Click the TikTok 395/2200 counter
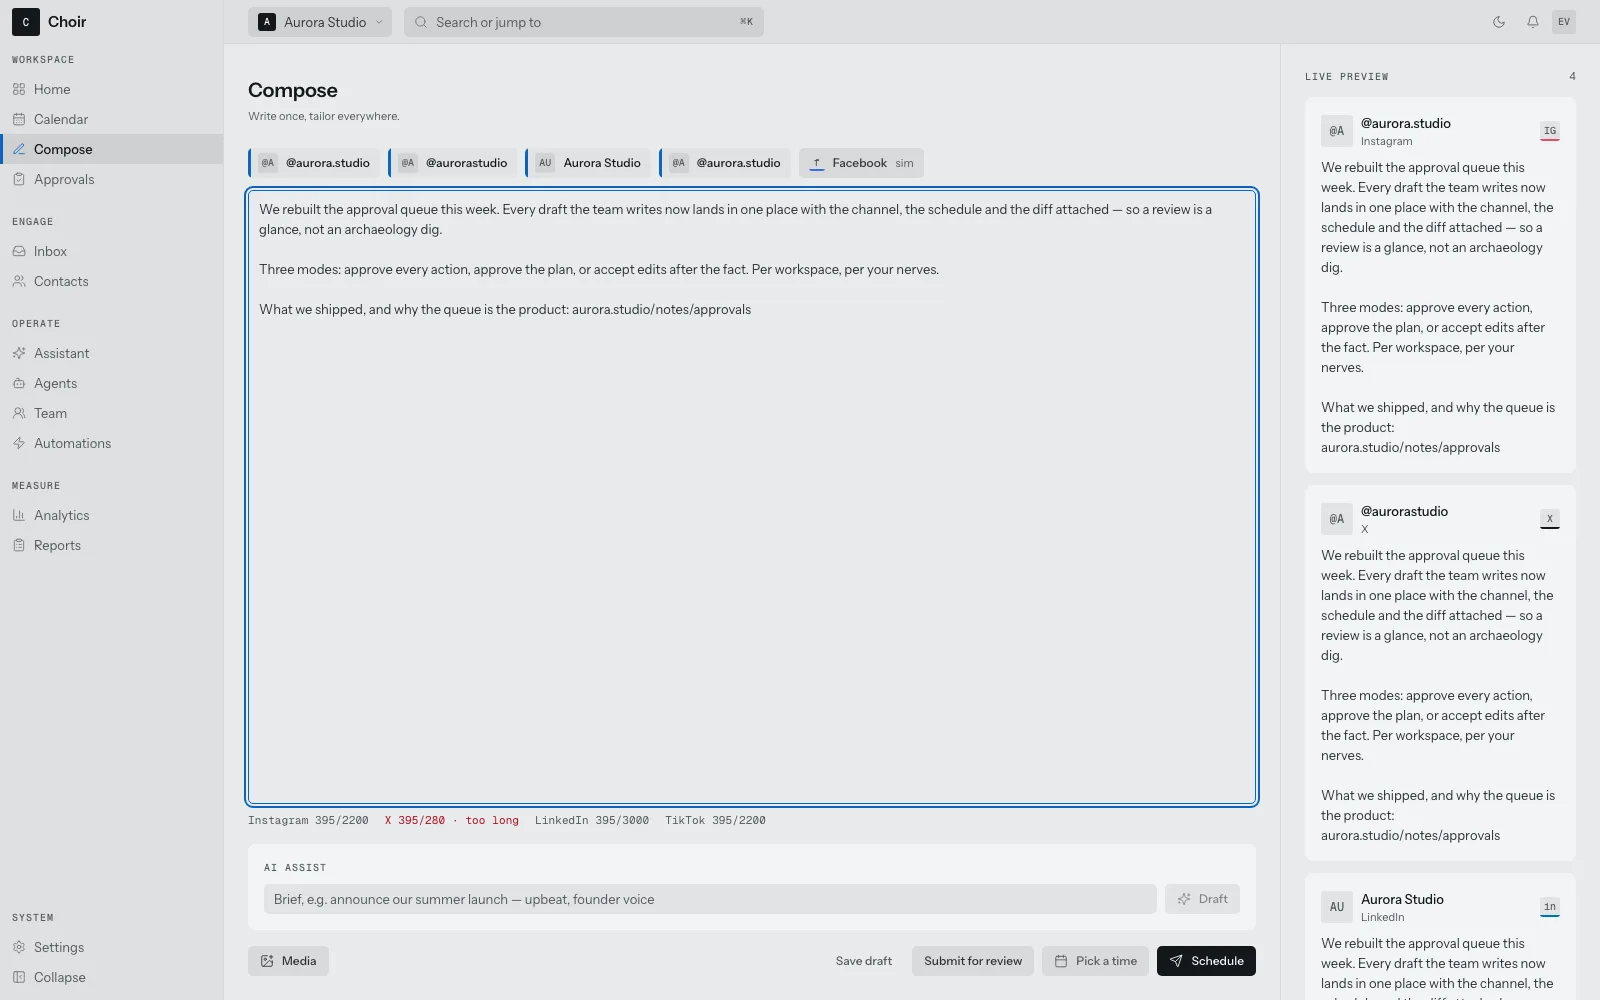The height and width of the screenshot is (1000, 1600). 715,821
